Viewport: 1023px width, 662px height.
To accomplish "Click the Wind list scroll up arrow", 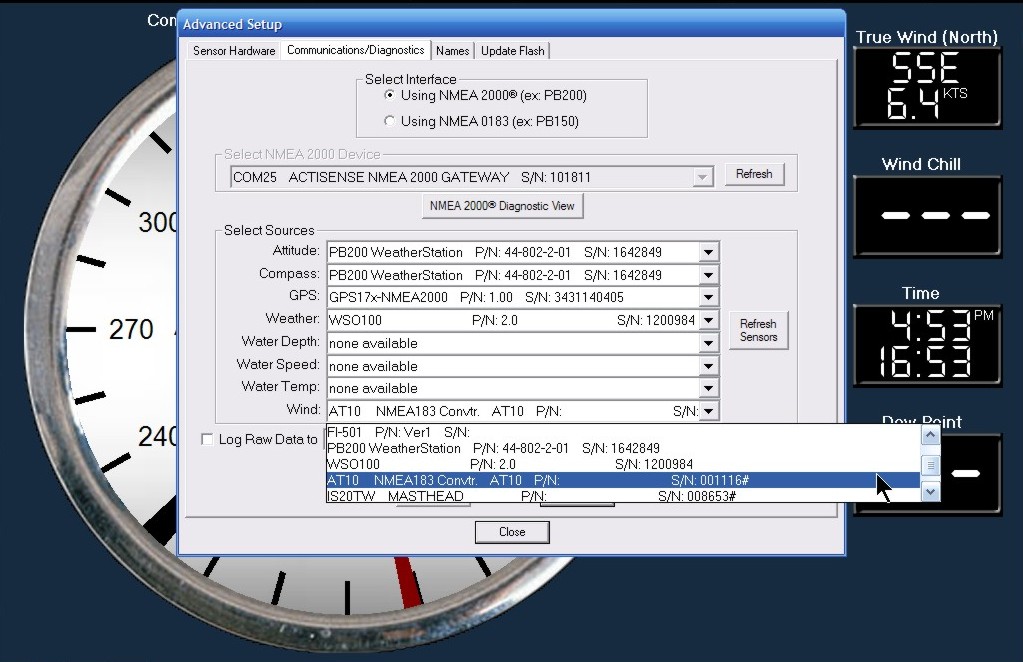I will (930, 434).
